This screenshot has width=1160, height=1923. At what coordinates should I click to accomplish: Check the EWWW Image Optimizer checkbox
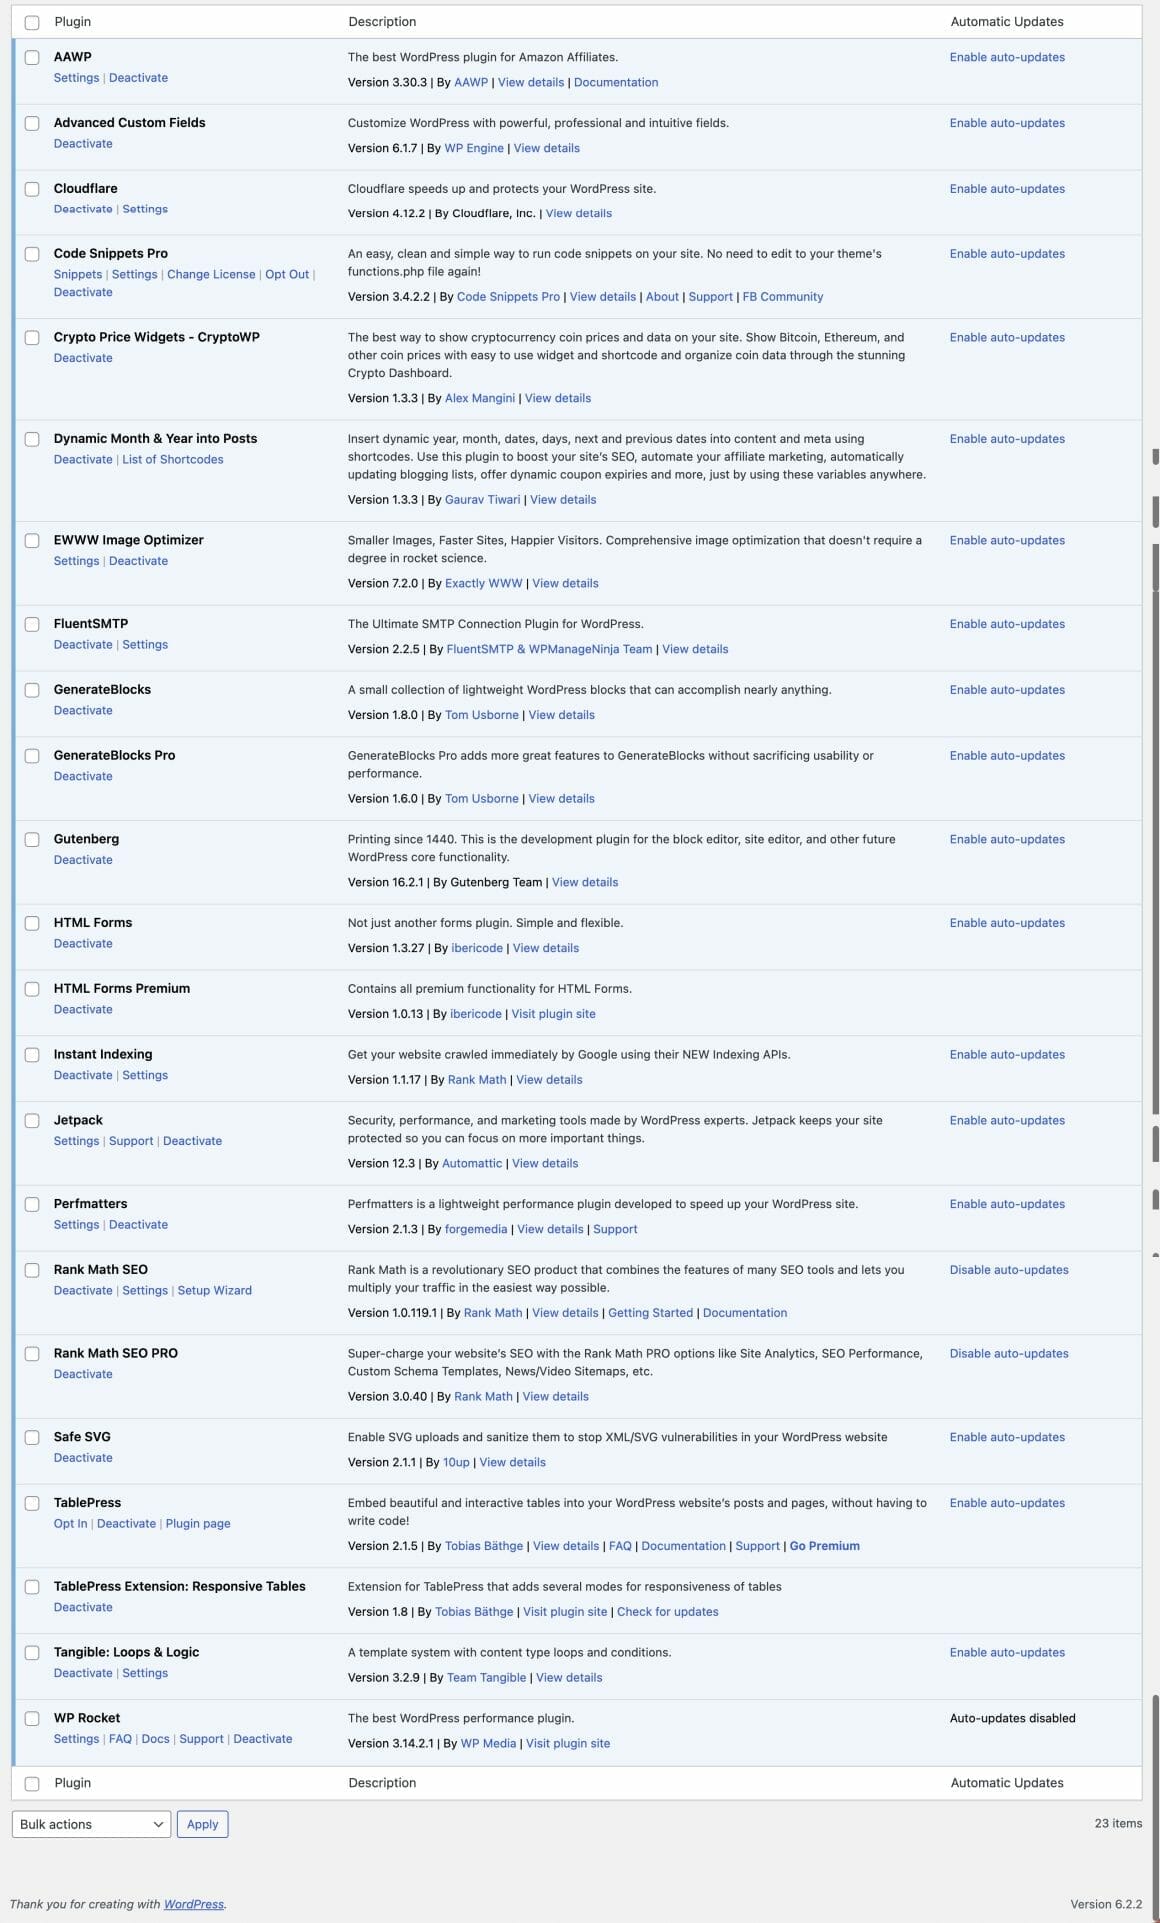tap(32, 540)
